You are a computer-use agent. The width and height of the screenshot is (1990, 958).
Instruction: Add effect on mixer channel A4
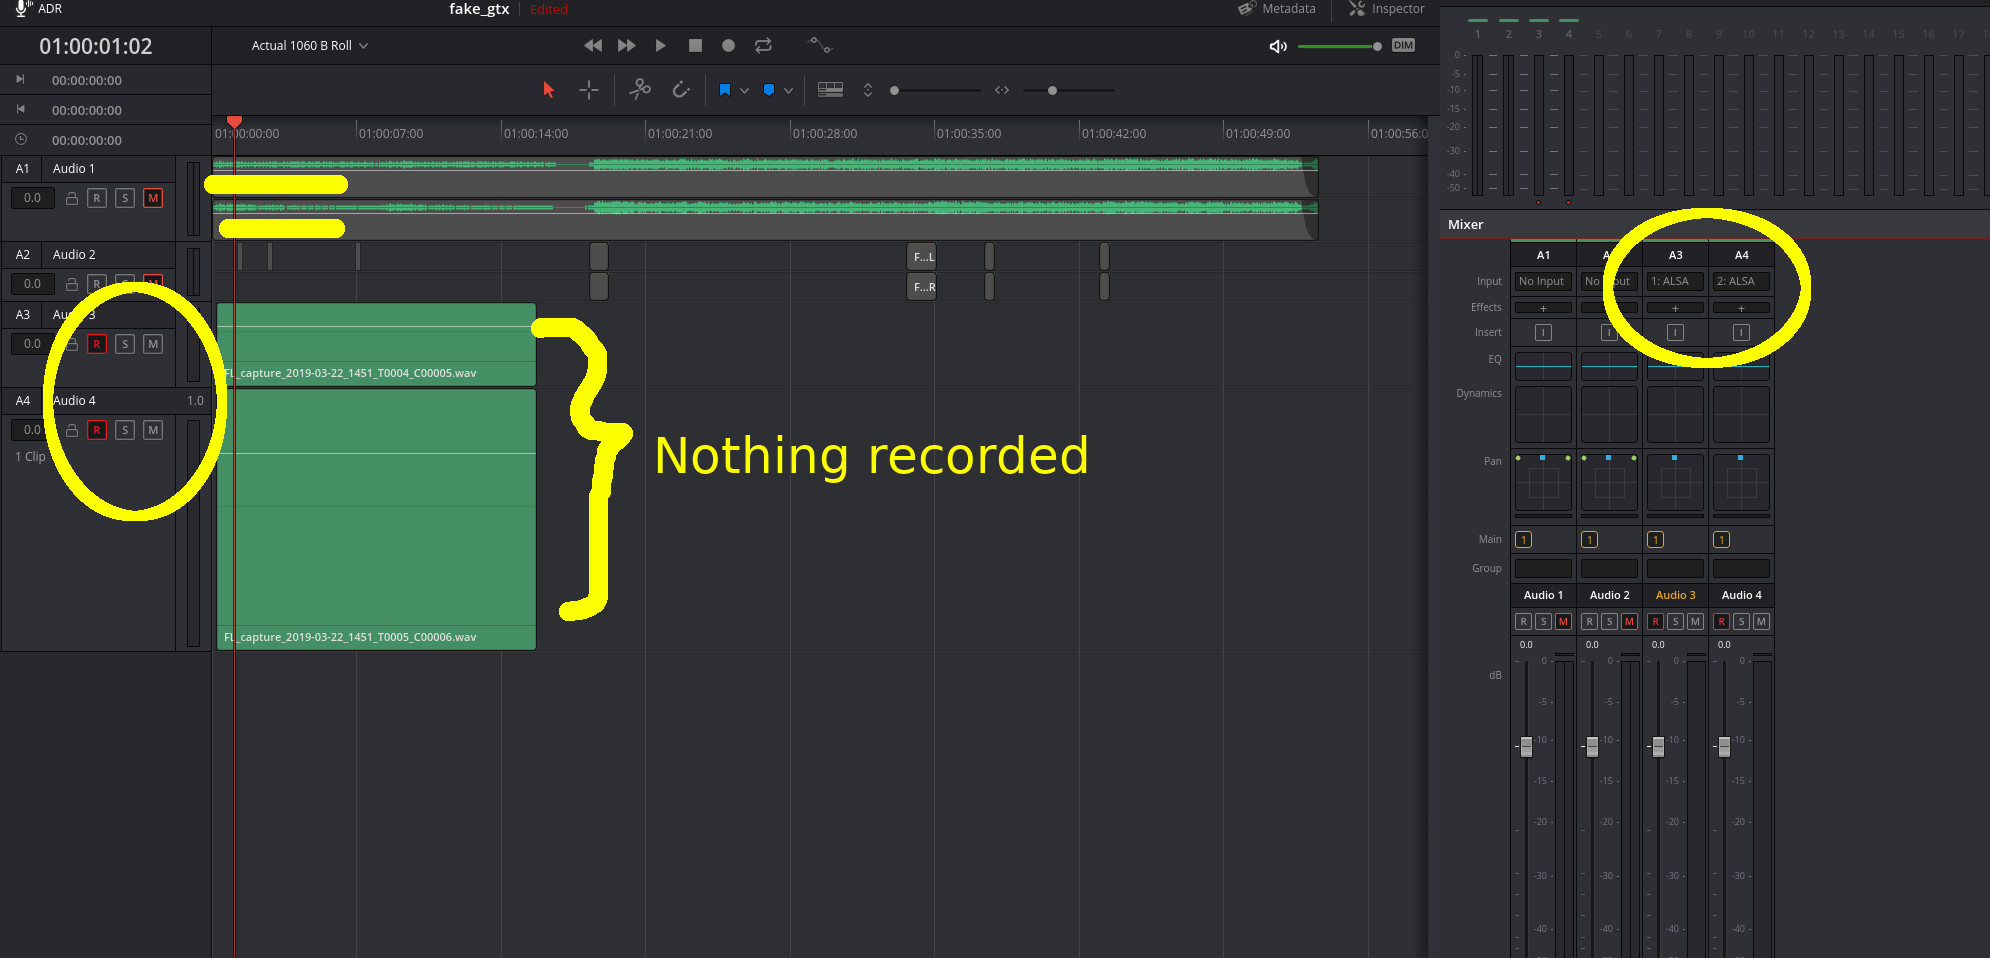pos(1741,308)
